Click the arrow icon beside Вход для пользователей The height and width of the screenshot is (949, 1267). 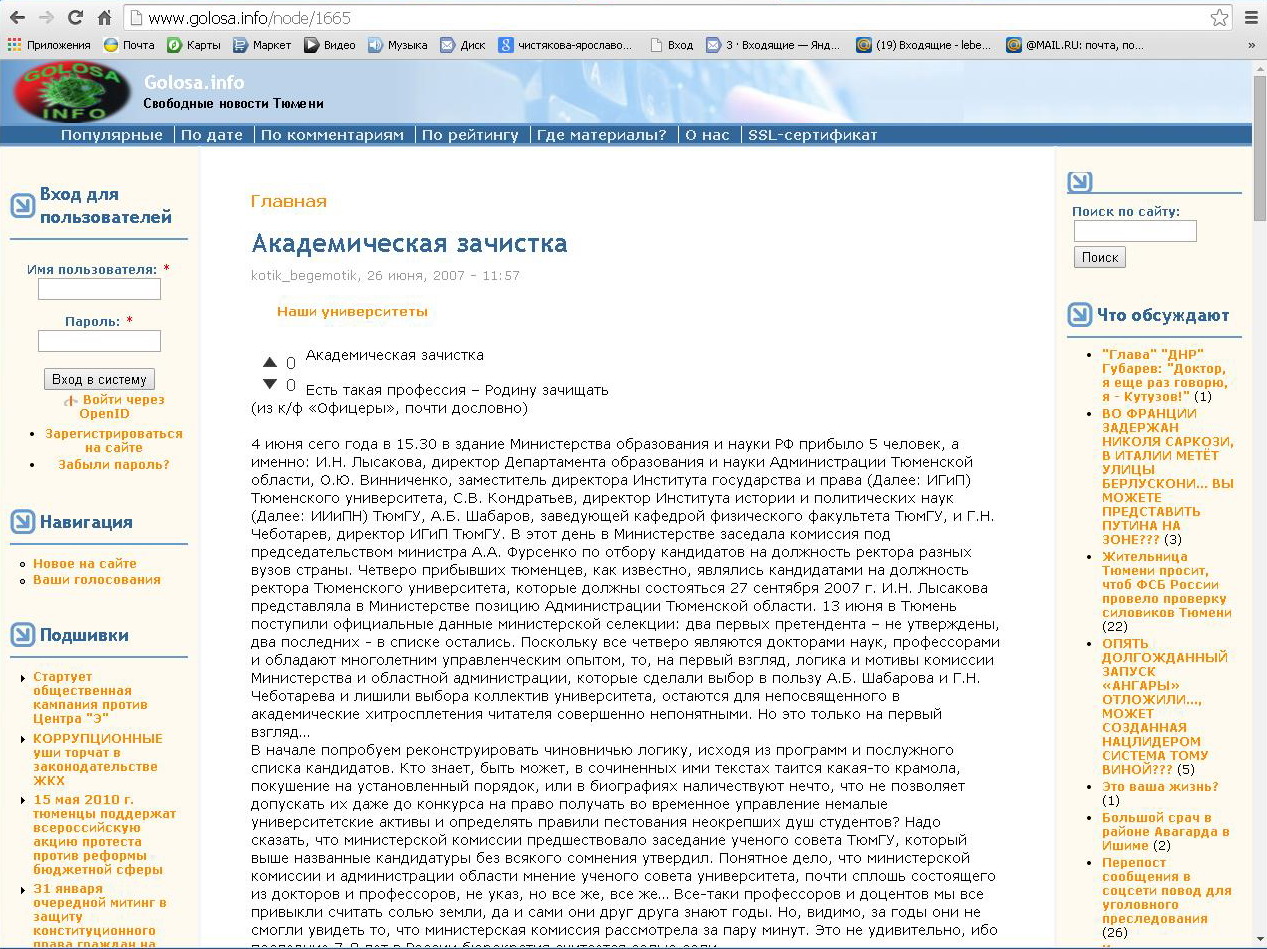point(22,205)
